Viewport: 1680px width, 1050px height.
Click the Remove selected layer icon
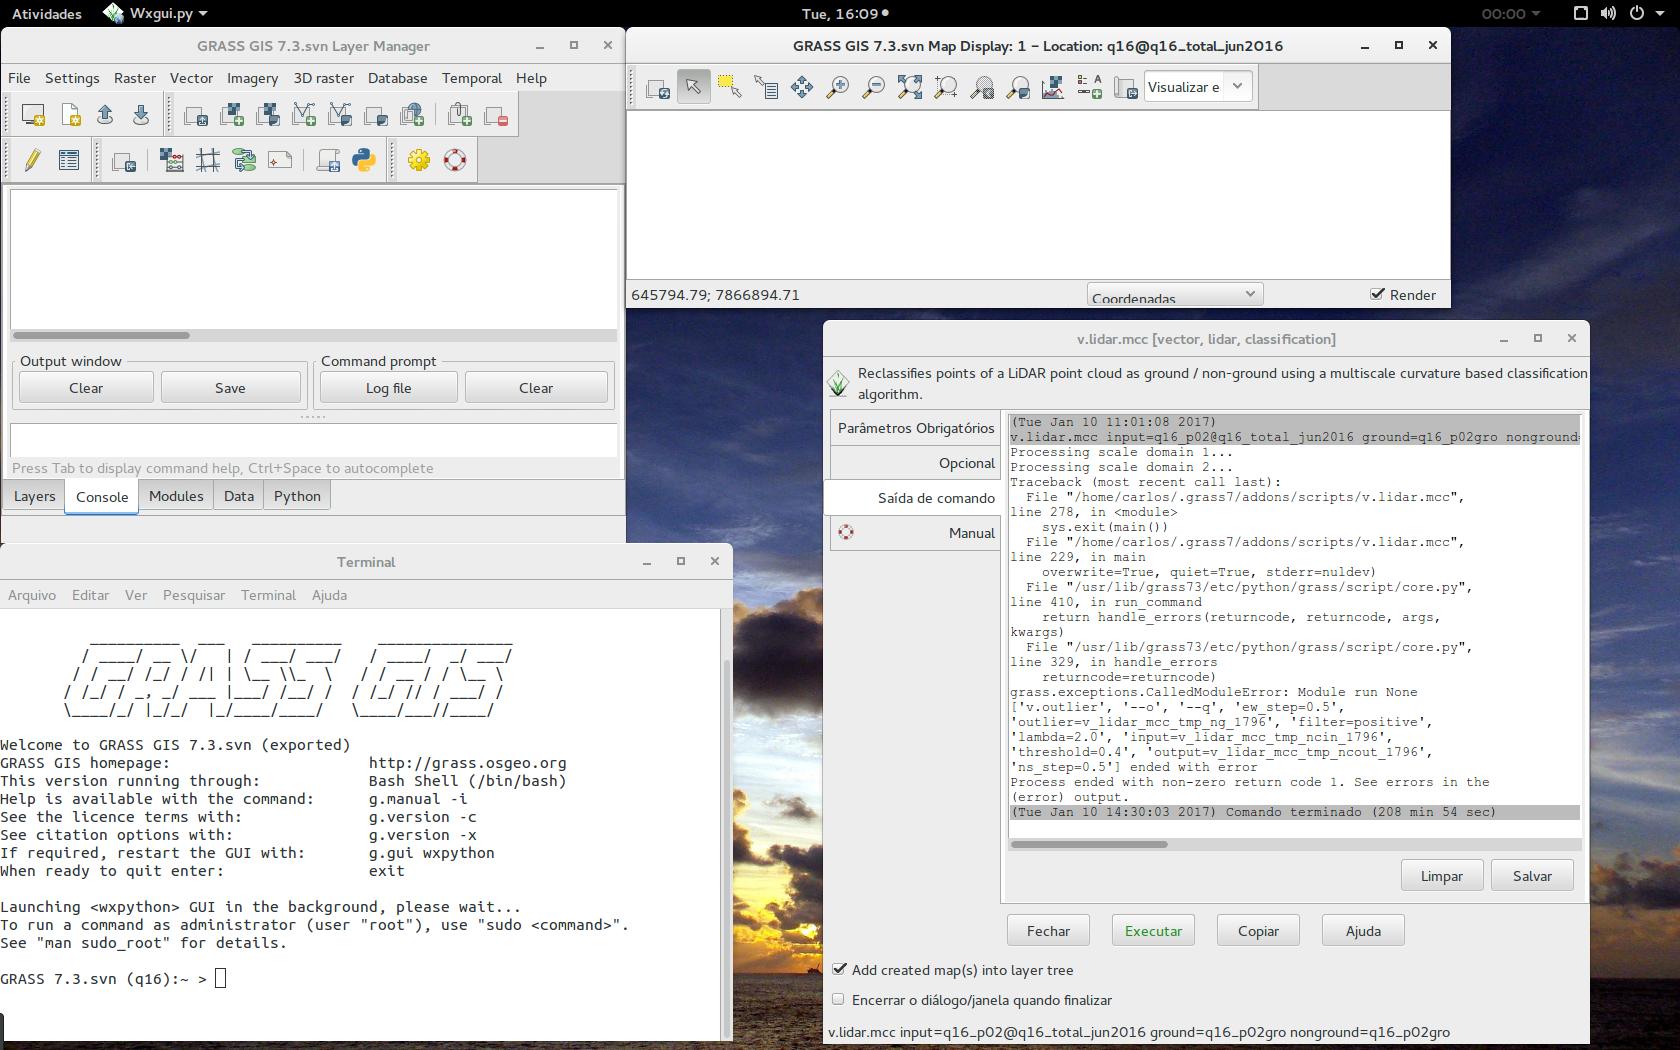point(496,115)
